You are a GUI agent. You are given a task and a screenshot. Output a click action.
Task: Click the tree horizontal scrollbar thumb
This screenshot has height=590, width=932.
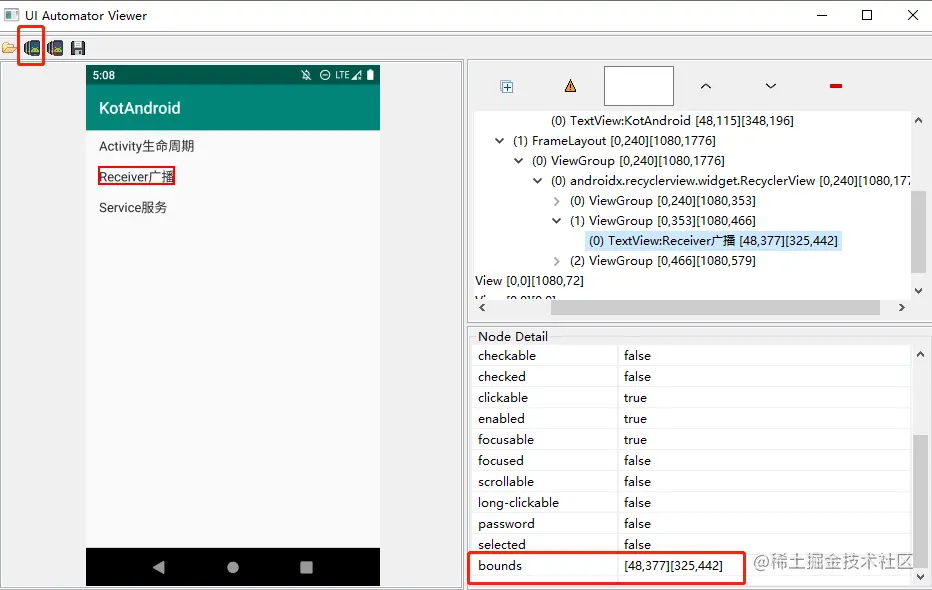(x=715, y=307)
